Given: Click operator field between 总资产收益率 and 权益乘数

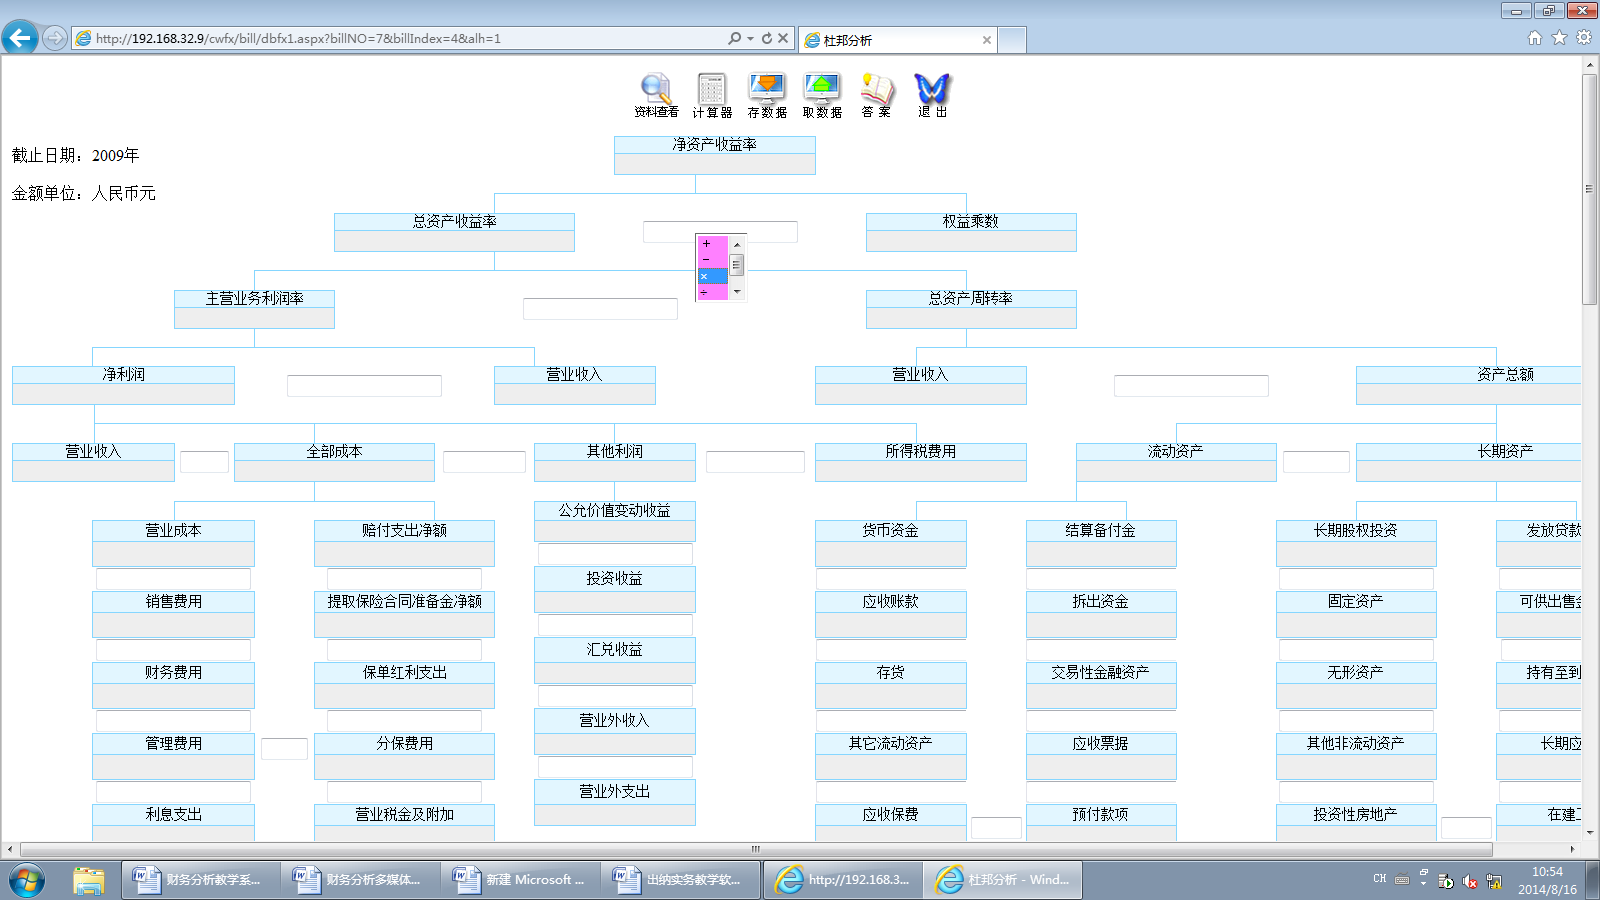Looking at the screenshot, I should coord(720,232).
